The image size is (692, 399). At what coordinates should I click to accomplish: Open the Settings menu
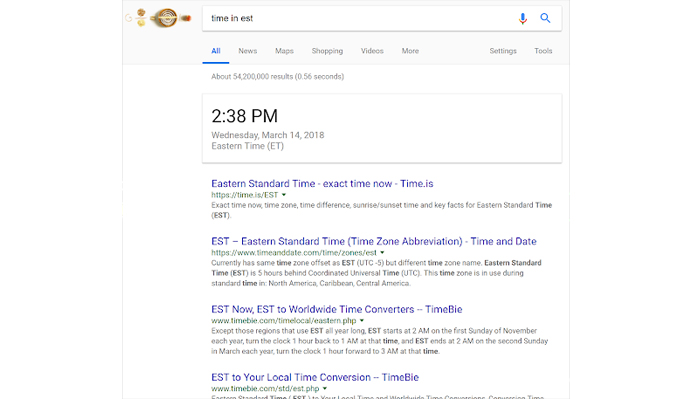pos(503,51)
